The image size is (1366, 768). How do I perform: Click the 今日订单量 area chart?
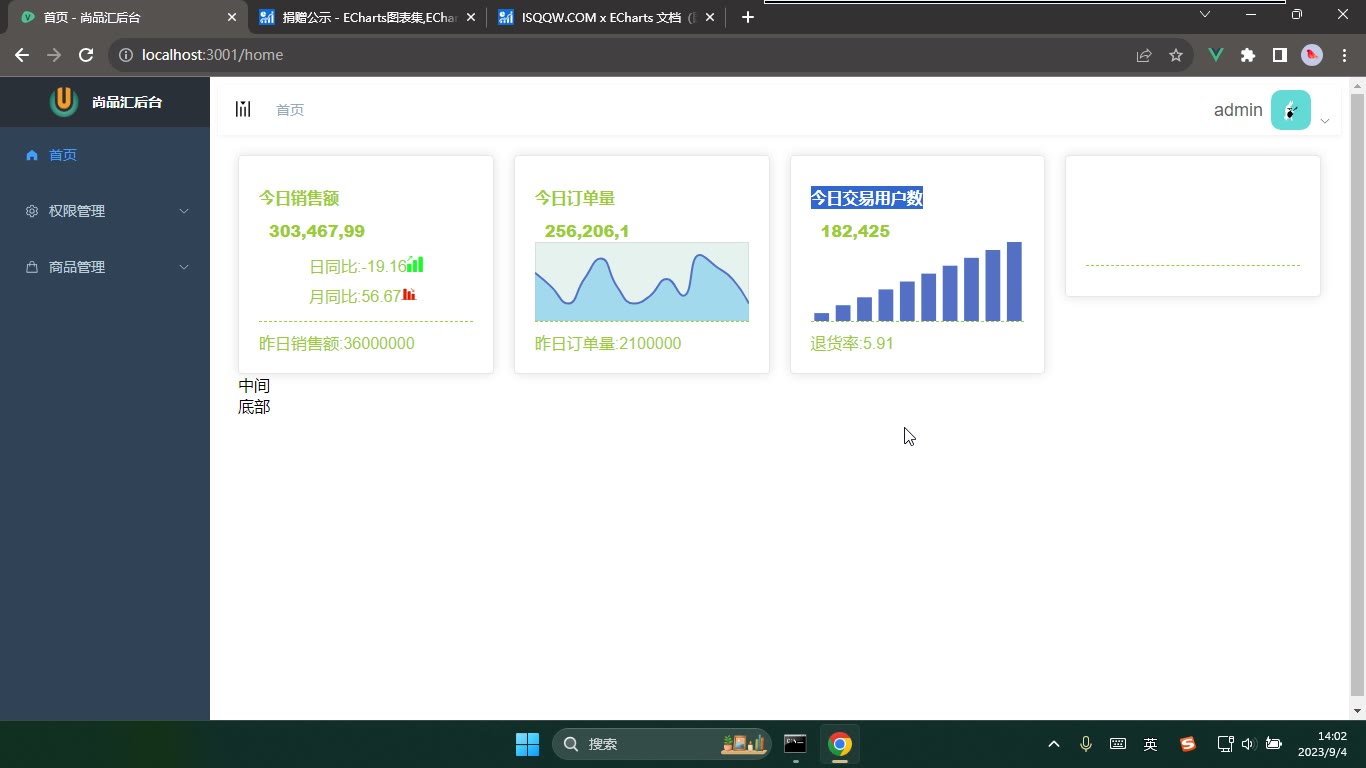(641, 281)
